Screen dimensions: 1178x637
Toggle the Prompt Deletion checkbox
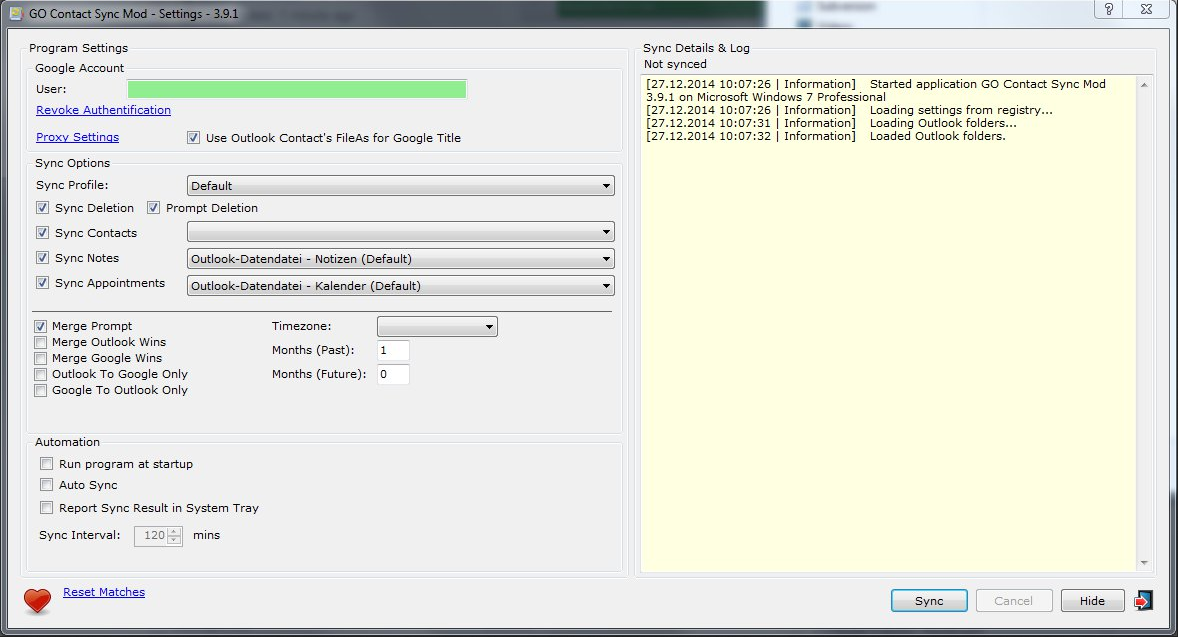click(x=153, y=207)
